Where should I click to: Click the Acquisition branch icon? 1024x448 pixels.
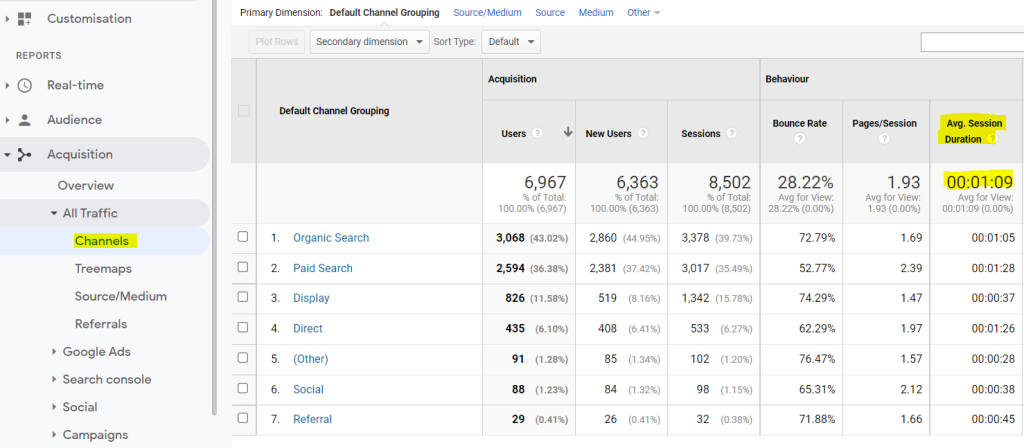24,155
